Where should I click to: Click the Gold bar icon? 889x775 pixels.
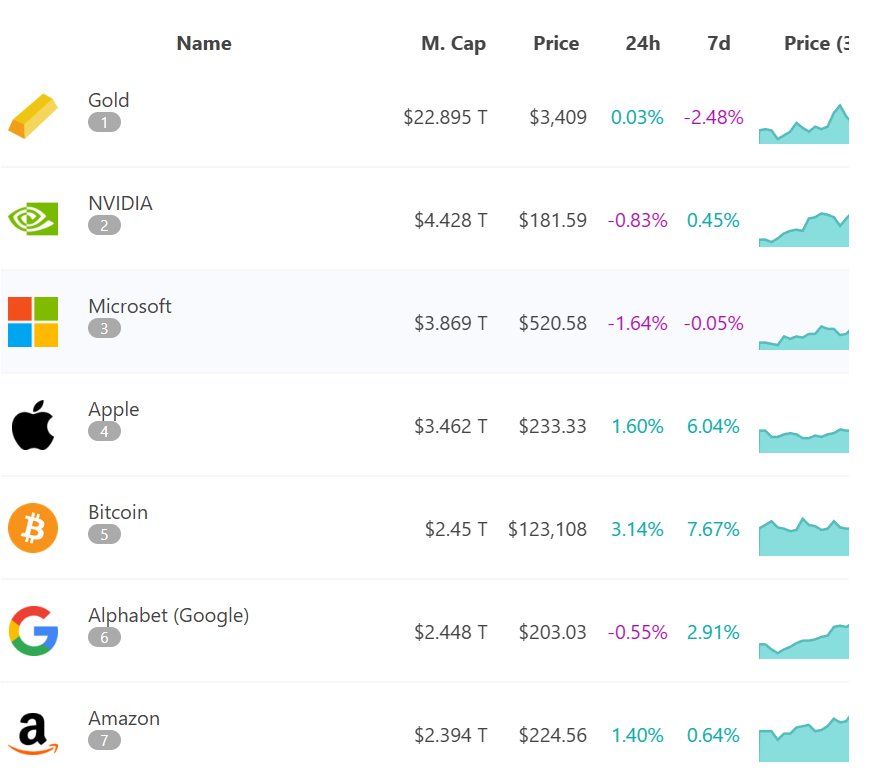33,116
